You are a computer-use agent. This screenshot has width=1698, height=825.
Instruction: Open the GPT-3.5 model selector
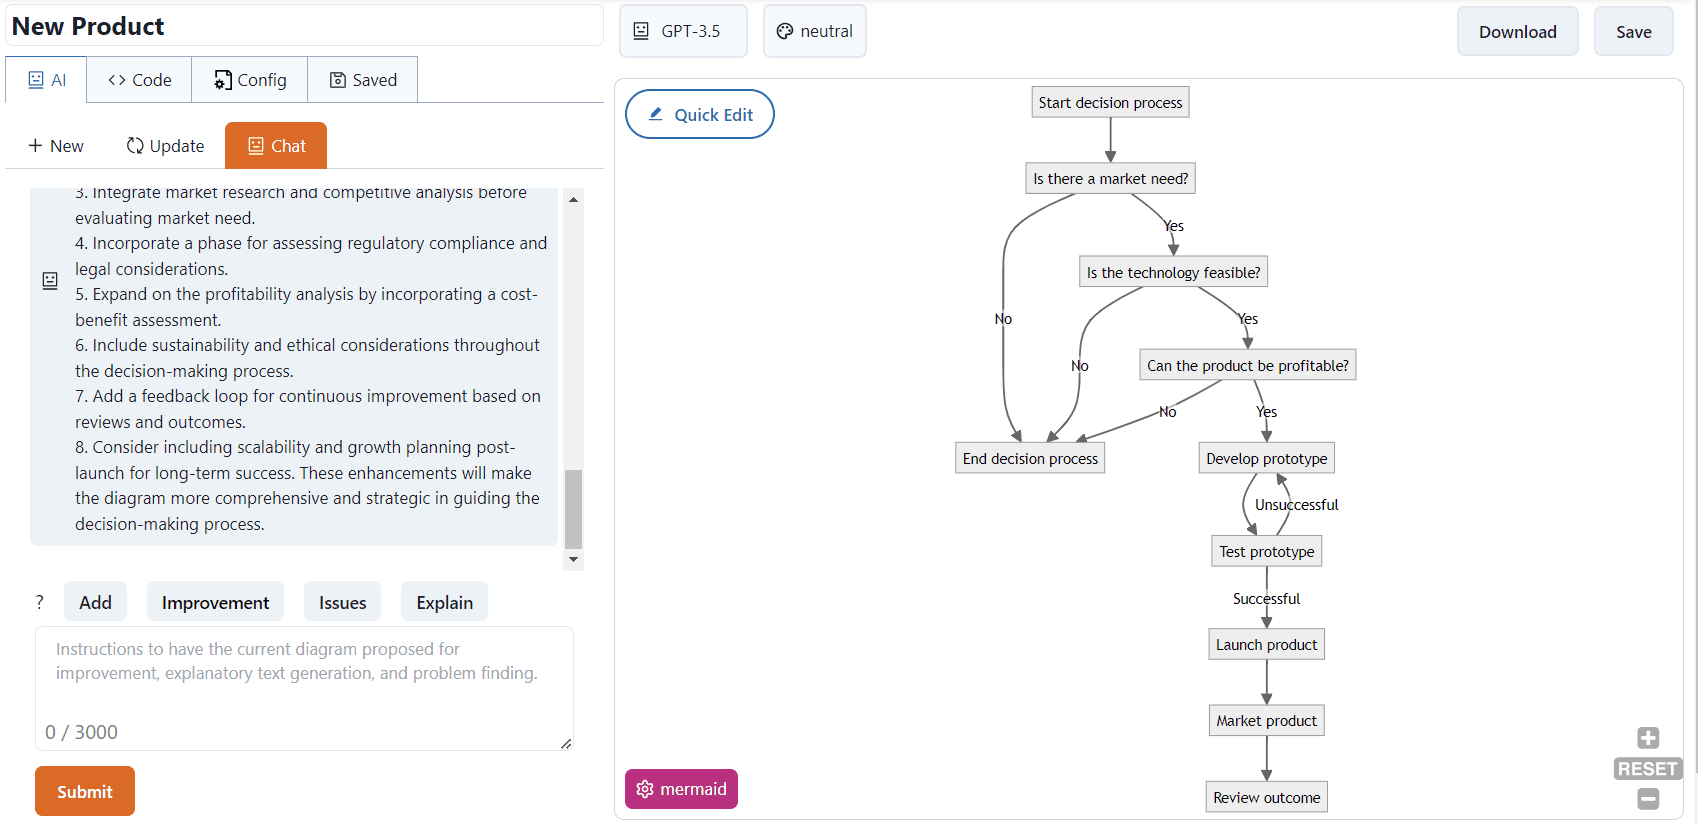tap(683, 31)
